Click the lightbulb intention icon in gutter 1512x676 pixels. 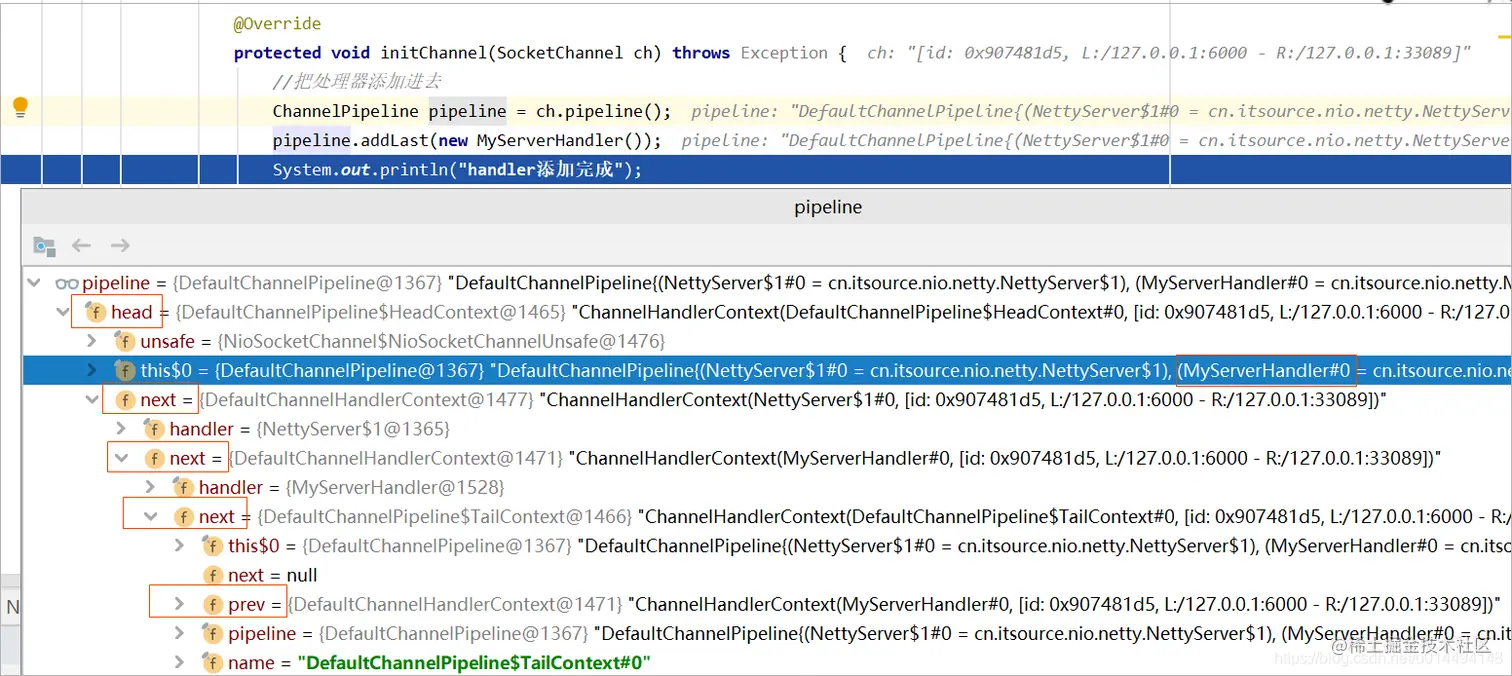20,109
